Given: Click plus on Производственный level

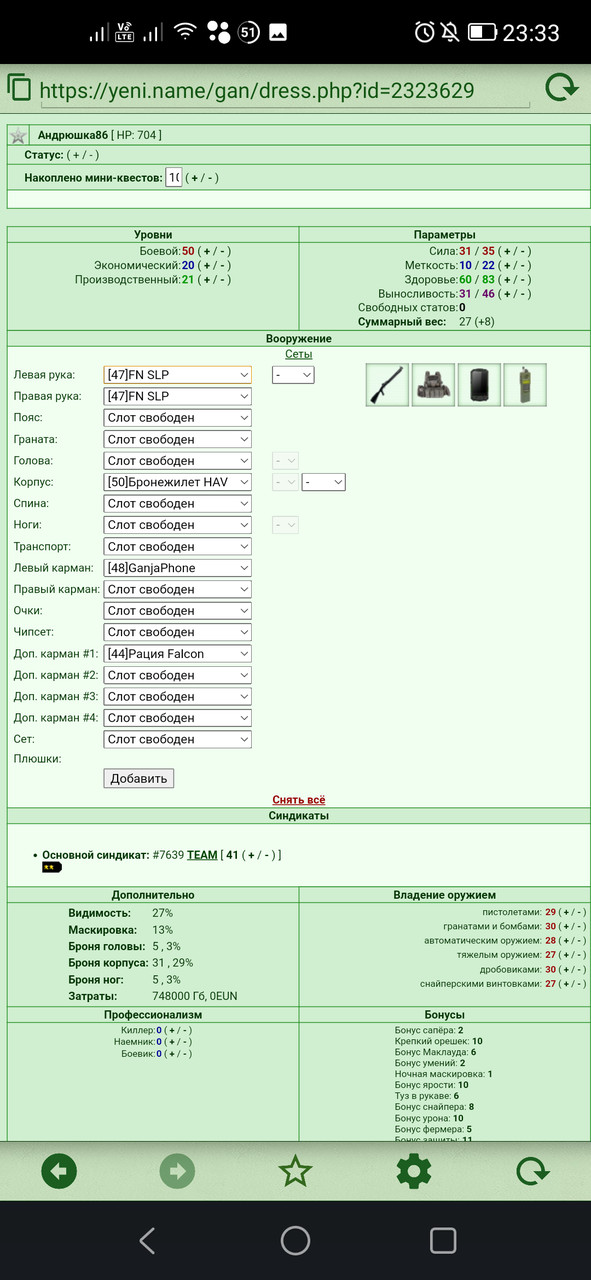Looking at the screenshot, I should click(x=205, y=280).
